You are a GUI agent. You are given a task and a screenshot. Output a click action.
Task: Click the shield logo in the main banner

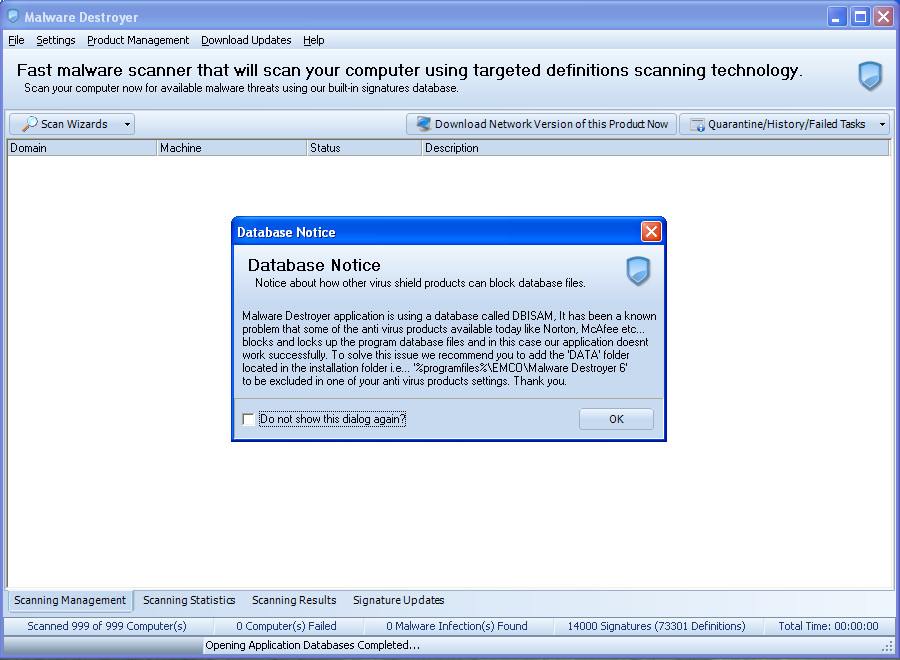point(870,76)
